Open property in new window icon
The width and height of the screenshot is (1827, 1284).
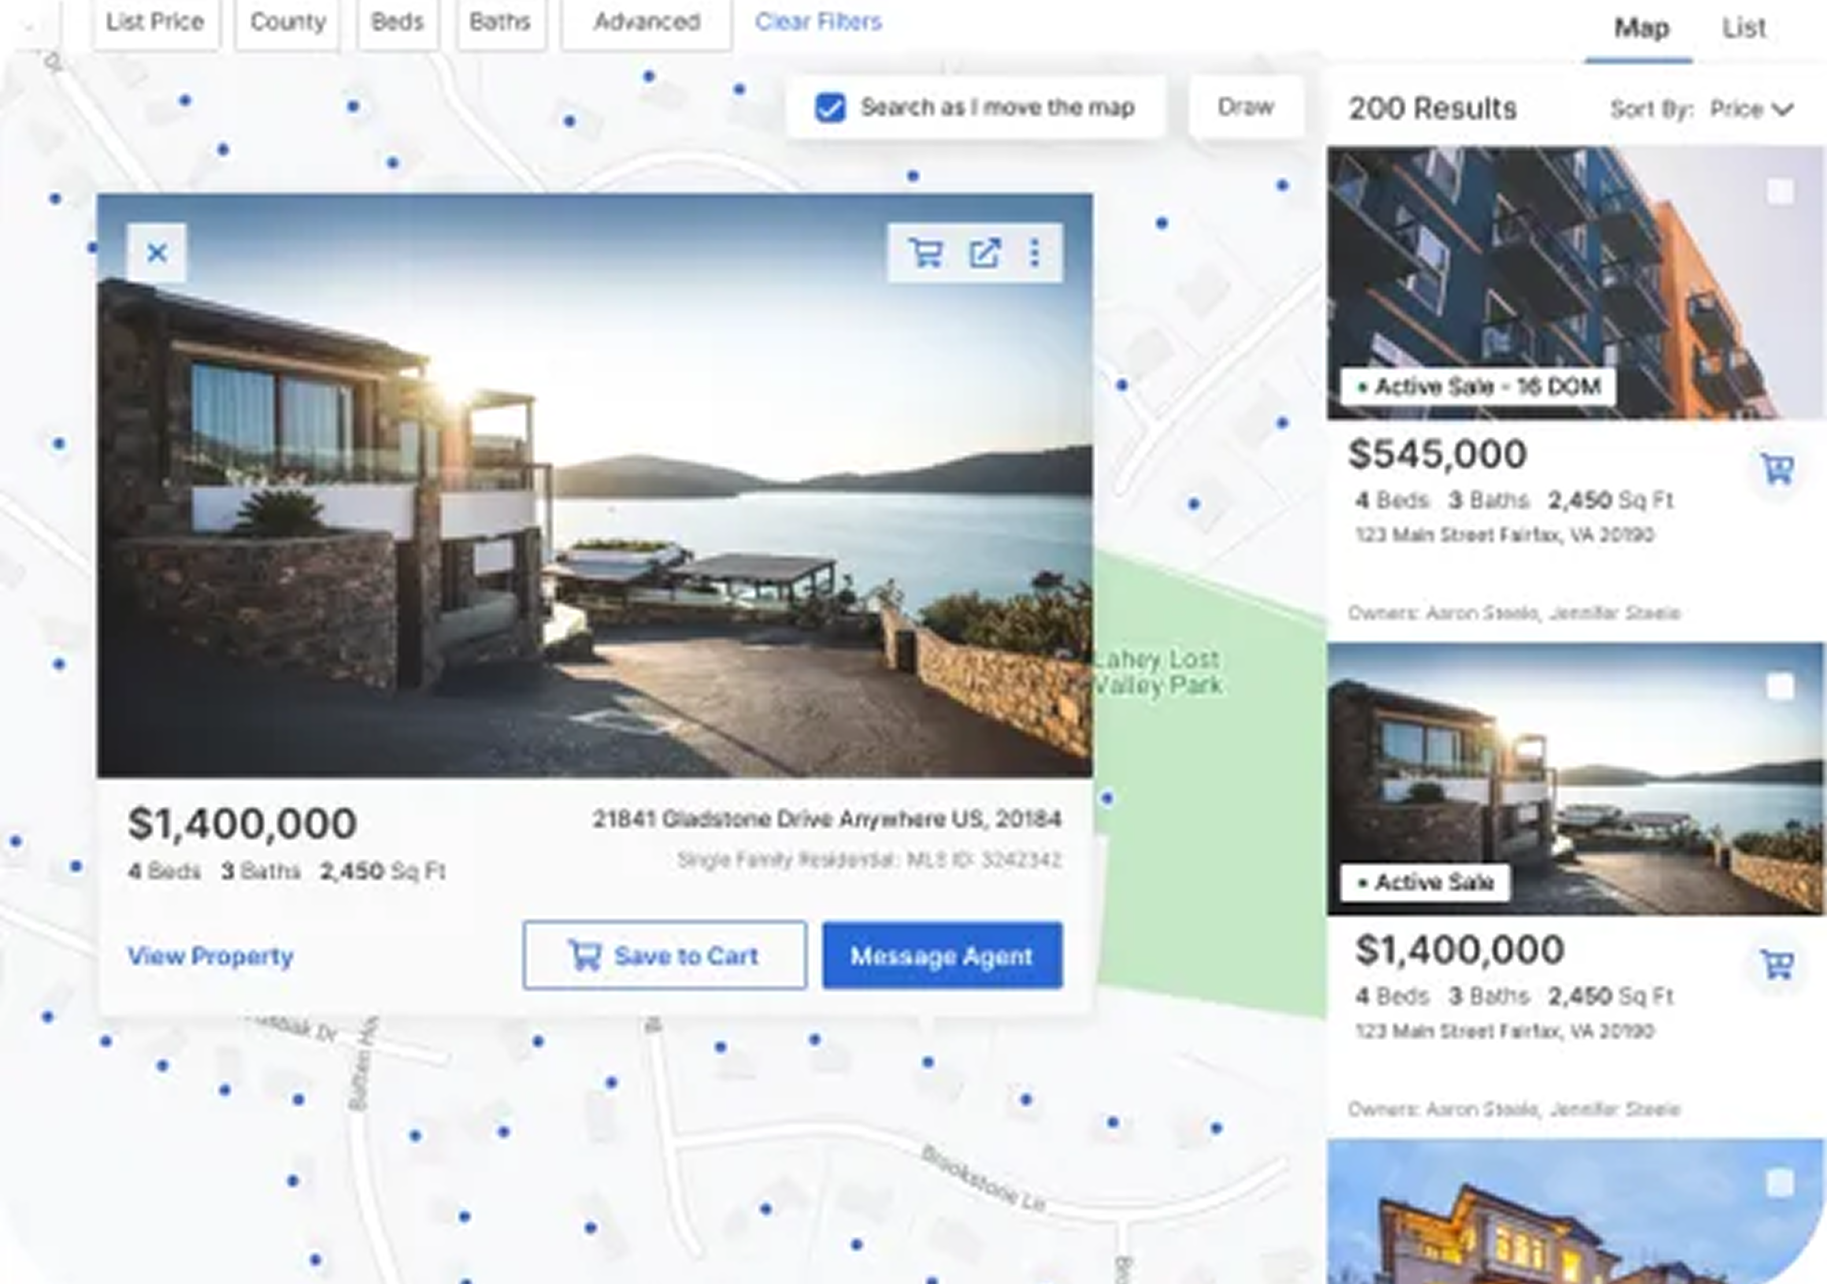coord(985,253)
